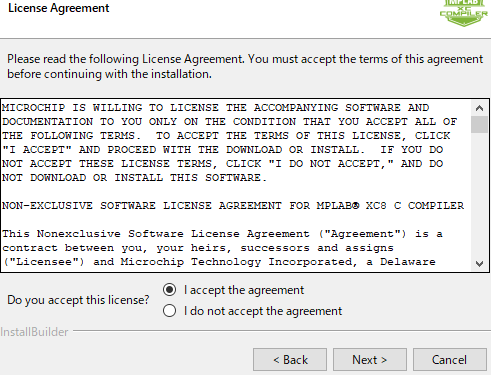Select "I accept the agreement" radio button
The width and height of the screenshot is (491, 375).
169,290
